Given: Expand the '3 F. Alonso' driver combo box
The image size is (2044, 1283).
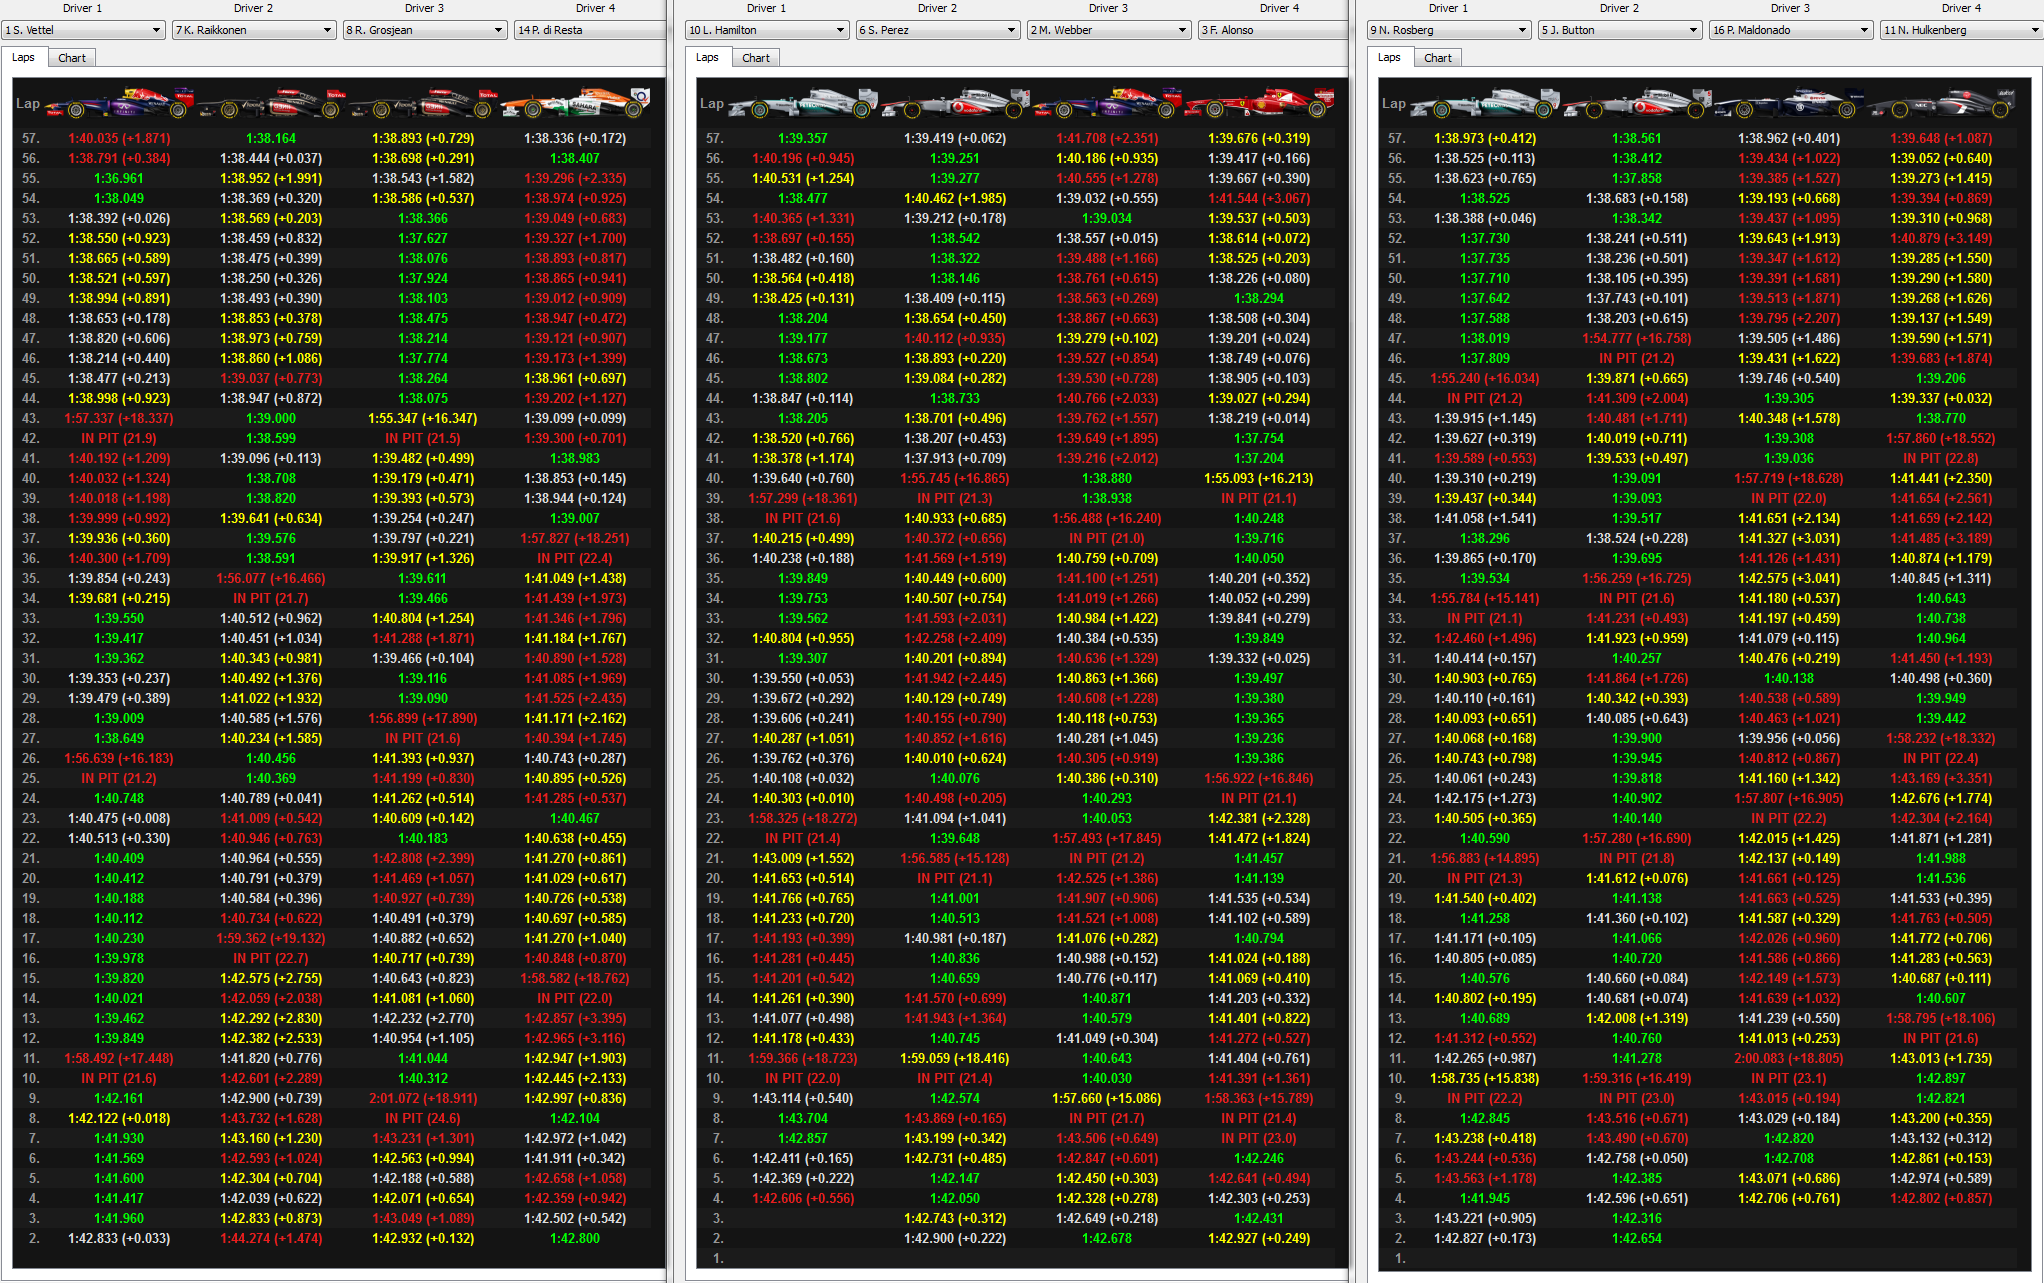Looking at the screenshot, I should [1270, 30].
